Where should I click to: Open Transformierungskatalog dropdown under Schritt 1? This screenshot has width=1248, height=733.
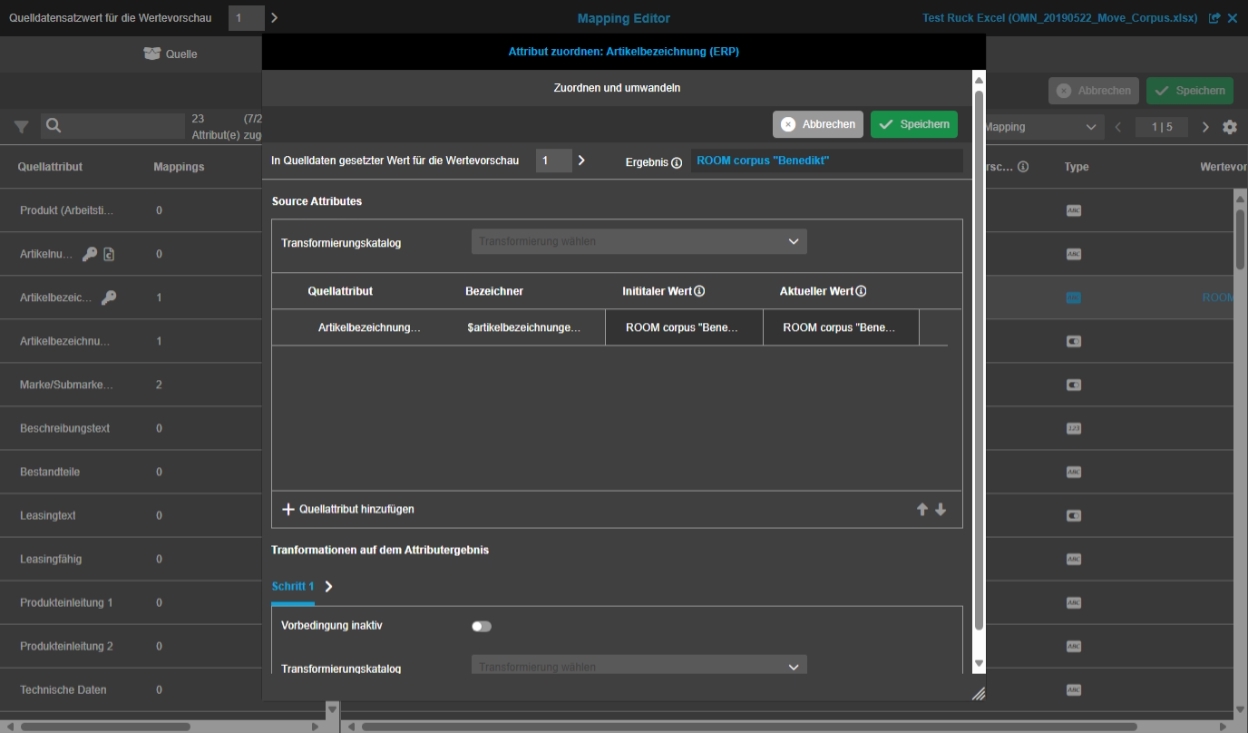pyautogui.click(x=639, y=667)
